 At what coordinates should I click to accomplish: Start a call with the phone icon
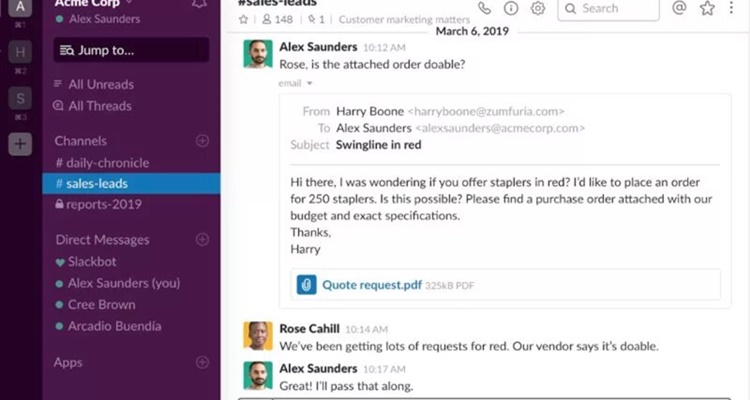coord(485,8)
